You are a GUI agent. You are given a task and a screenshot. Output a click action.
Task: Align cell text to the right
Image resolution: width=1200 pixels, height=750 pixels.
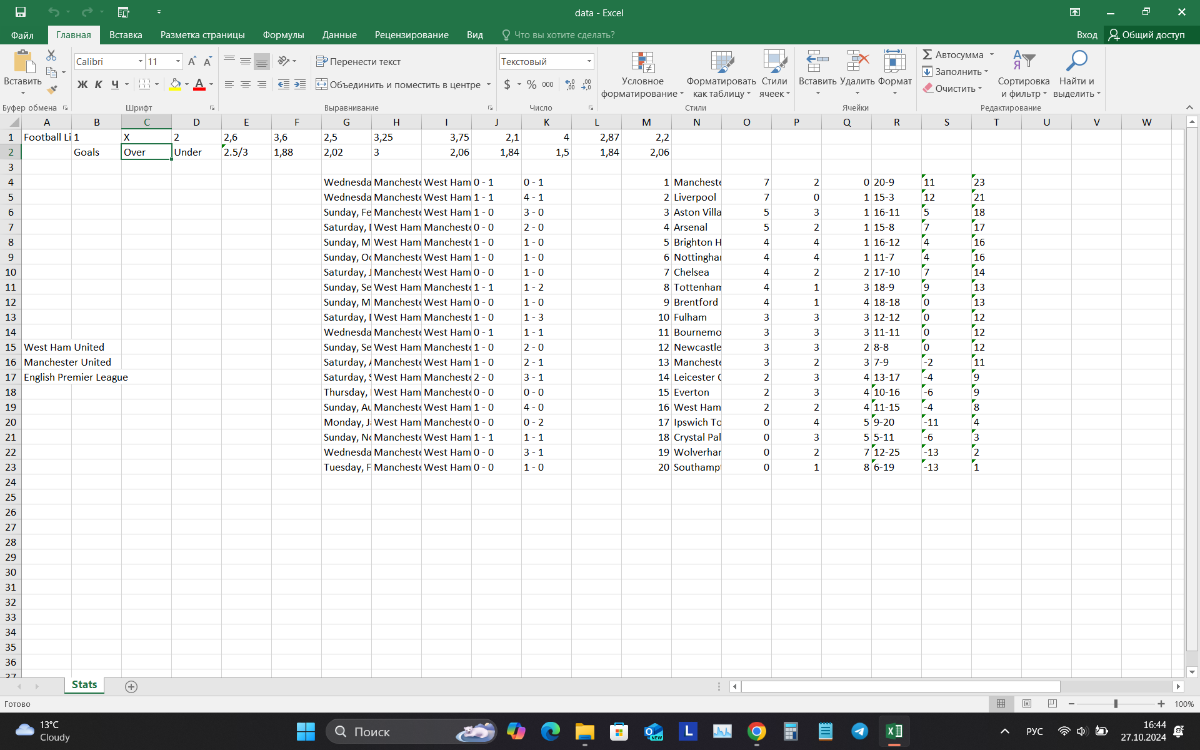tap(261, 85)
